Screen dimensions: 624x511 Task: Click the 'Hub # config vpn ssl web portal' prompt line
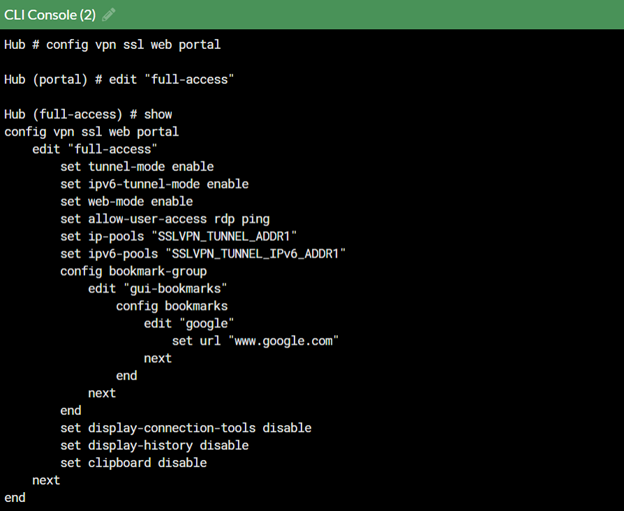point(112,44)
